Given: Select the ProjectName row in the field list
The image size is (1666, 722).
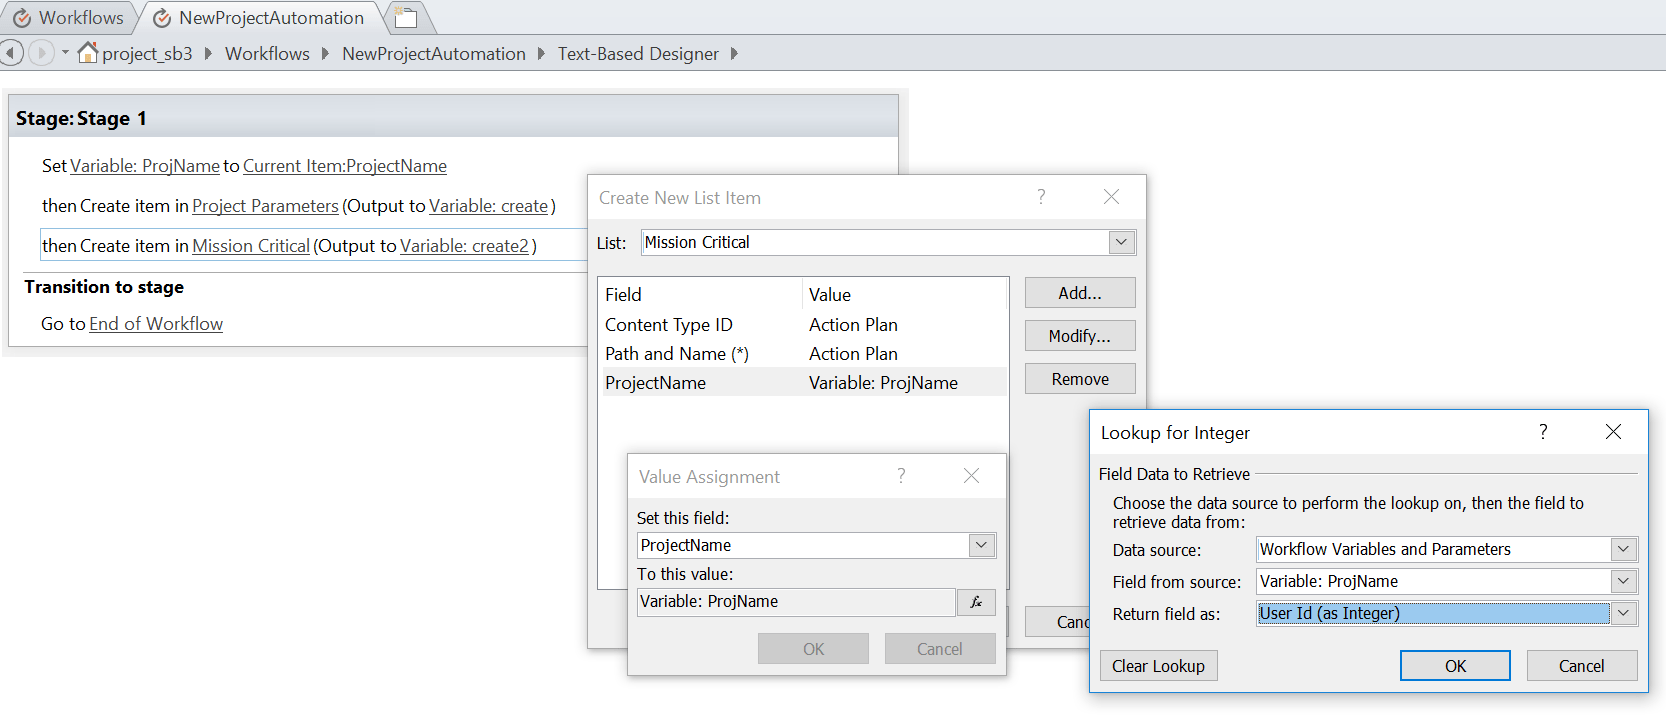Looking at the screenshot, I should point(804,383).
